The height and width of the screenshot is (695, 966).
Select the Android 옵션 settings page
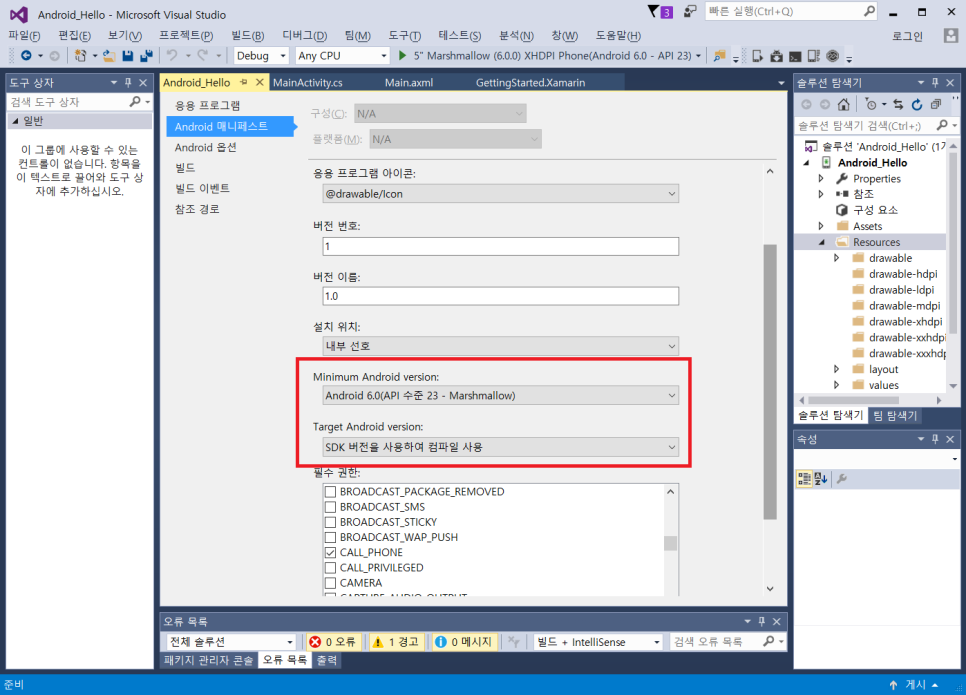[206, 148]
